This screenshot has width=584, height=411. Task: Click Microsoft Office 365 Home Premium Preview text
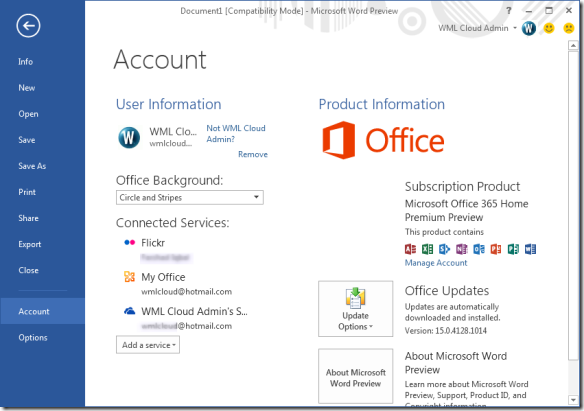466,210
